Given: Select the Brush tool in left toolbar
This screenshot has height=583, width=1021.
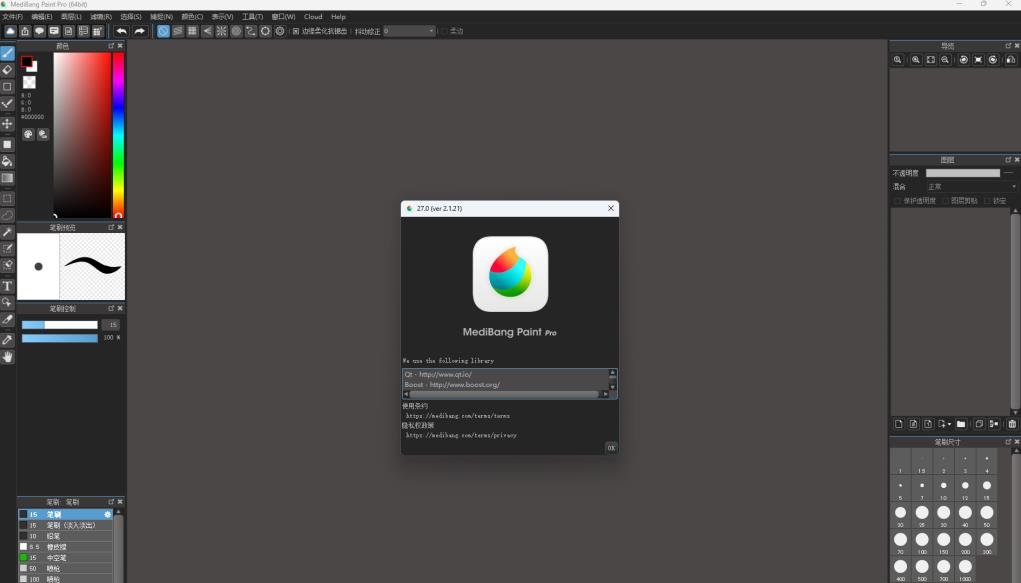Looking at the screenshot, I should pyautogui.click(x=7, y=53).
